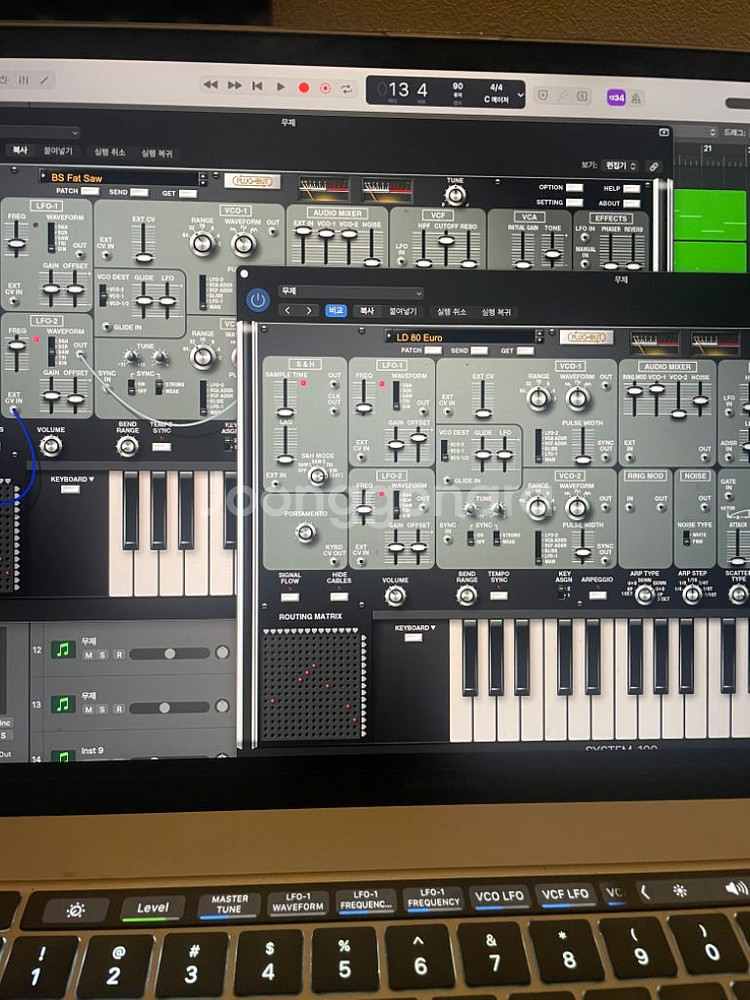This screenshot has height=1000, width=750.
Task: Click the HELP button
Action: (x=631, y=189)
